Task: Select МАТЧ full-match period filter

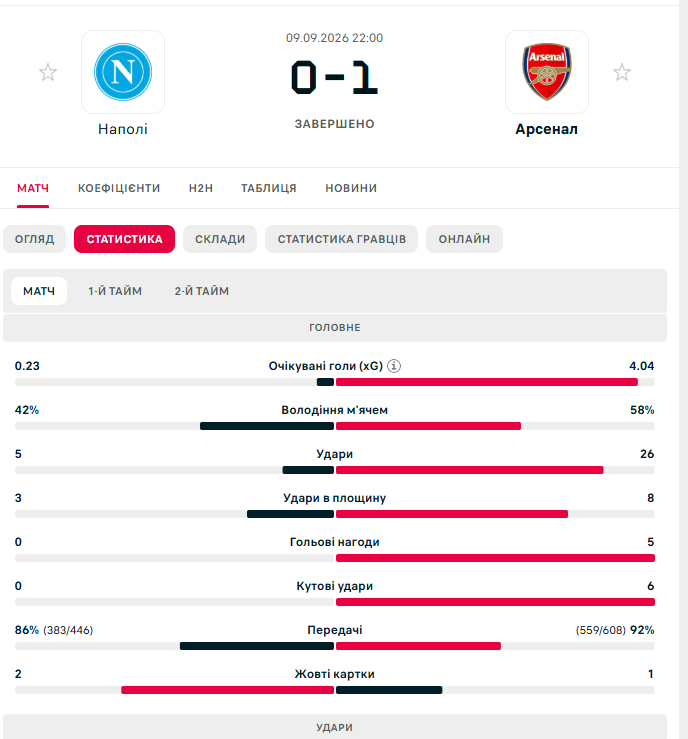Action: coord(39,291)
